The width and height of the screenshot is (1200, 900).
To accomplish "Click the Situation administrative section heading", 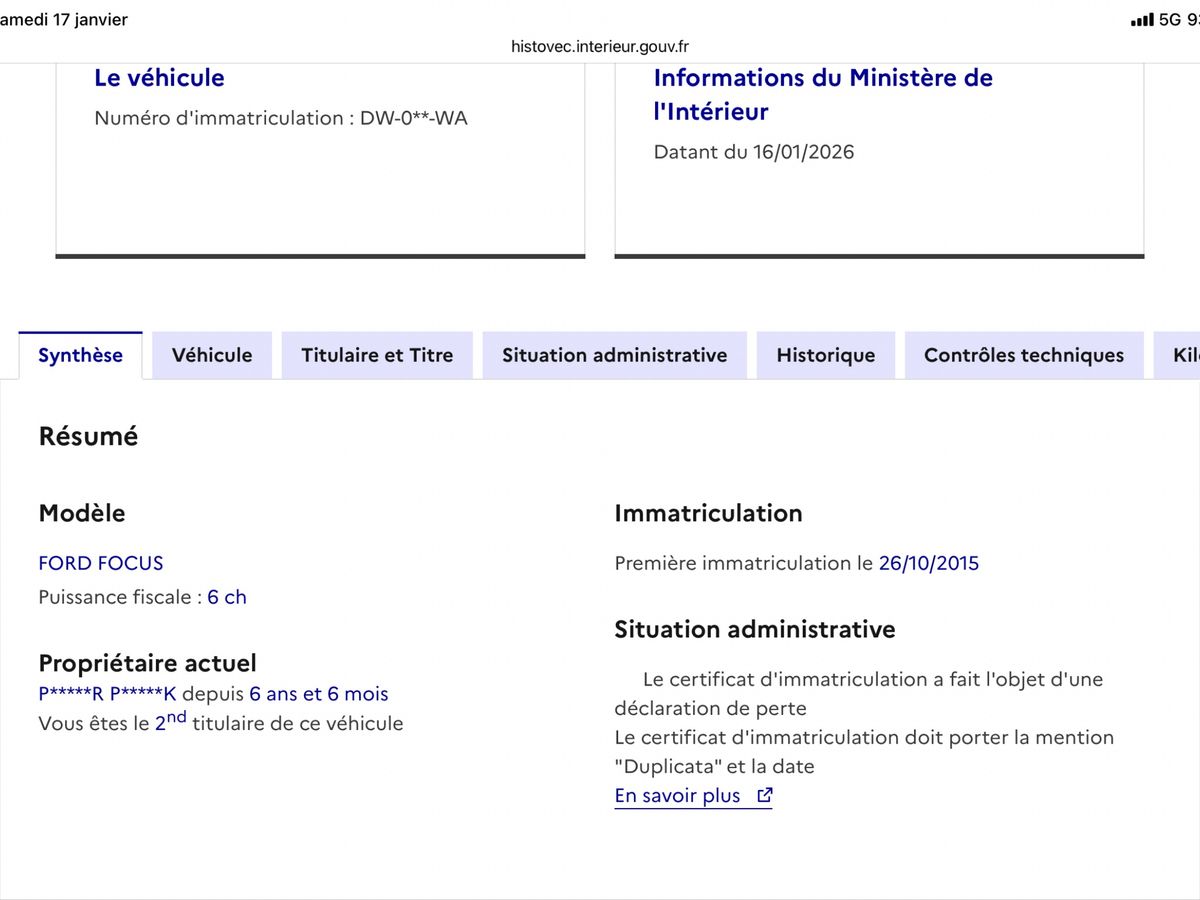I will (755, 629).
